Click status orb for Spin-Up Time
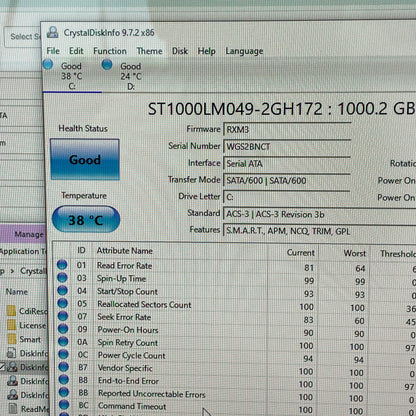Screen dimensions: 416x416 (x=62, y=277)
